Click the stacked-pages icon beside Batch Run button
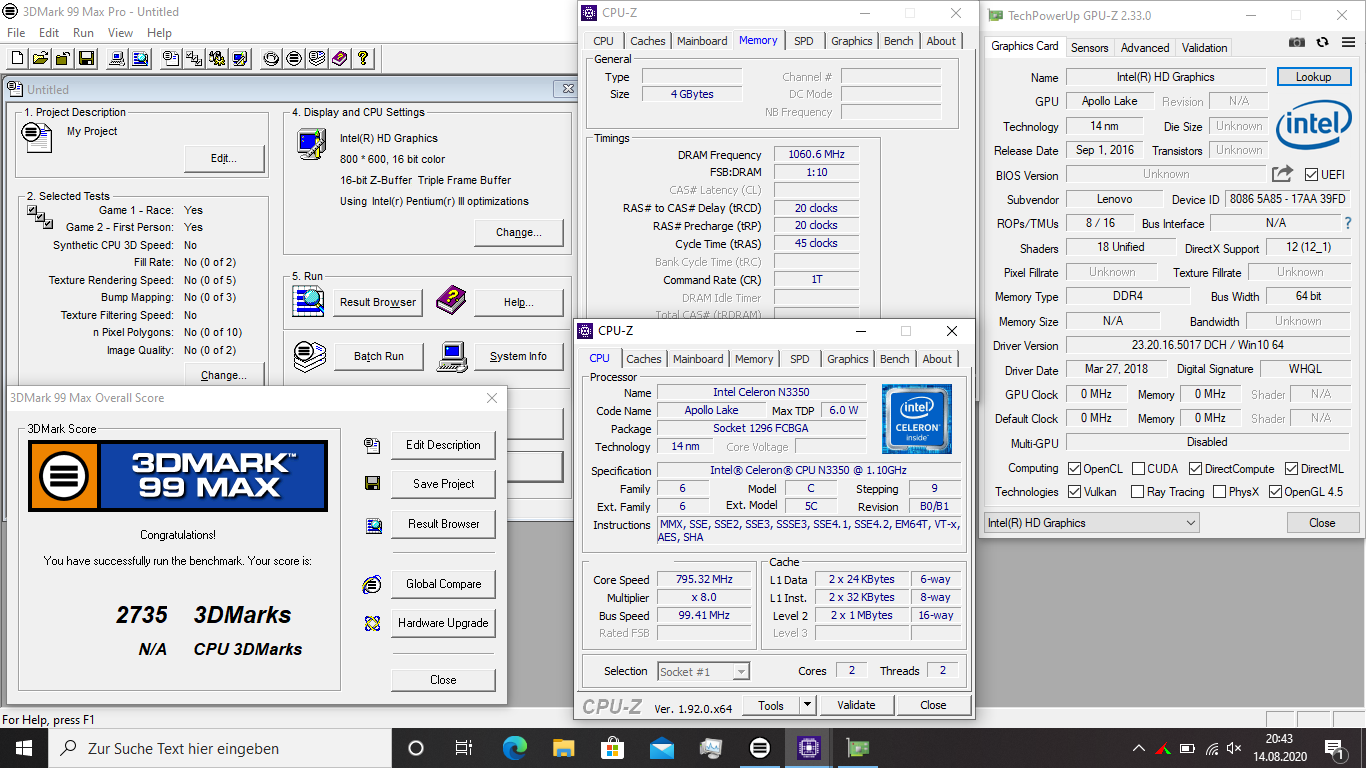Viewport: 1366px width, 768px height. click(x=309, y=356)
